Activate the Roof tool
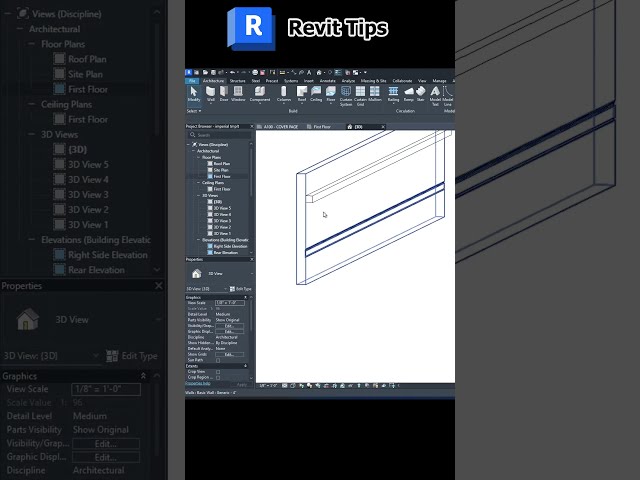This screenshot has height=480, width=640. point(302,94)
